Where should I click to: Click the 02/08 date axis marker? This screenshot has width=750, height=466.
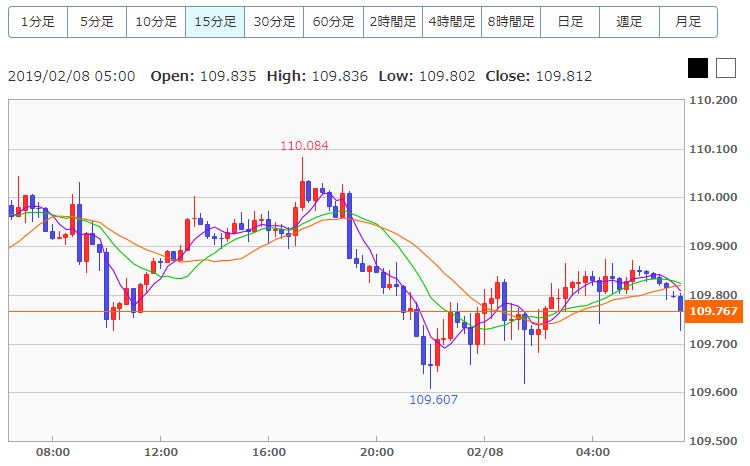point(485,452)
